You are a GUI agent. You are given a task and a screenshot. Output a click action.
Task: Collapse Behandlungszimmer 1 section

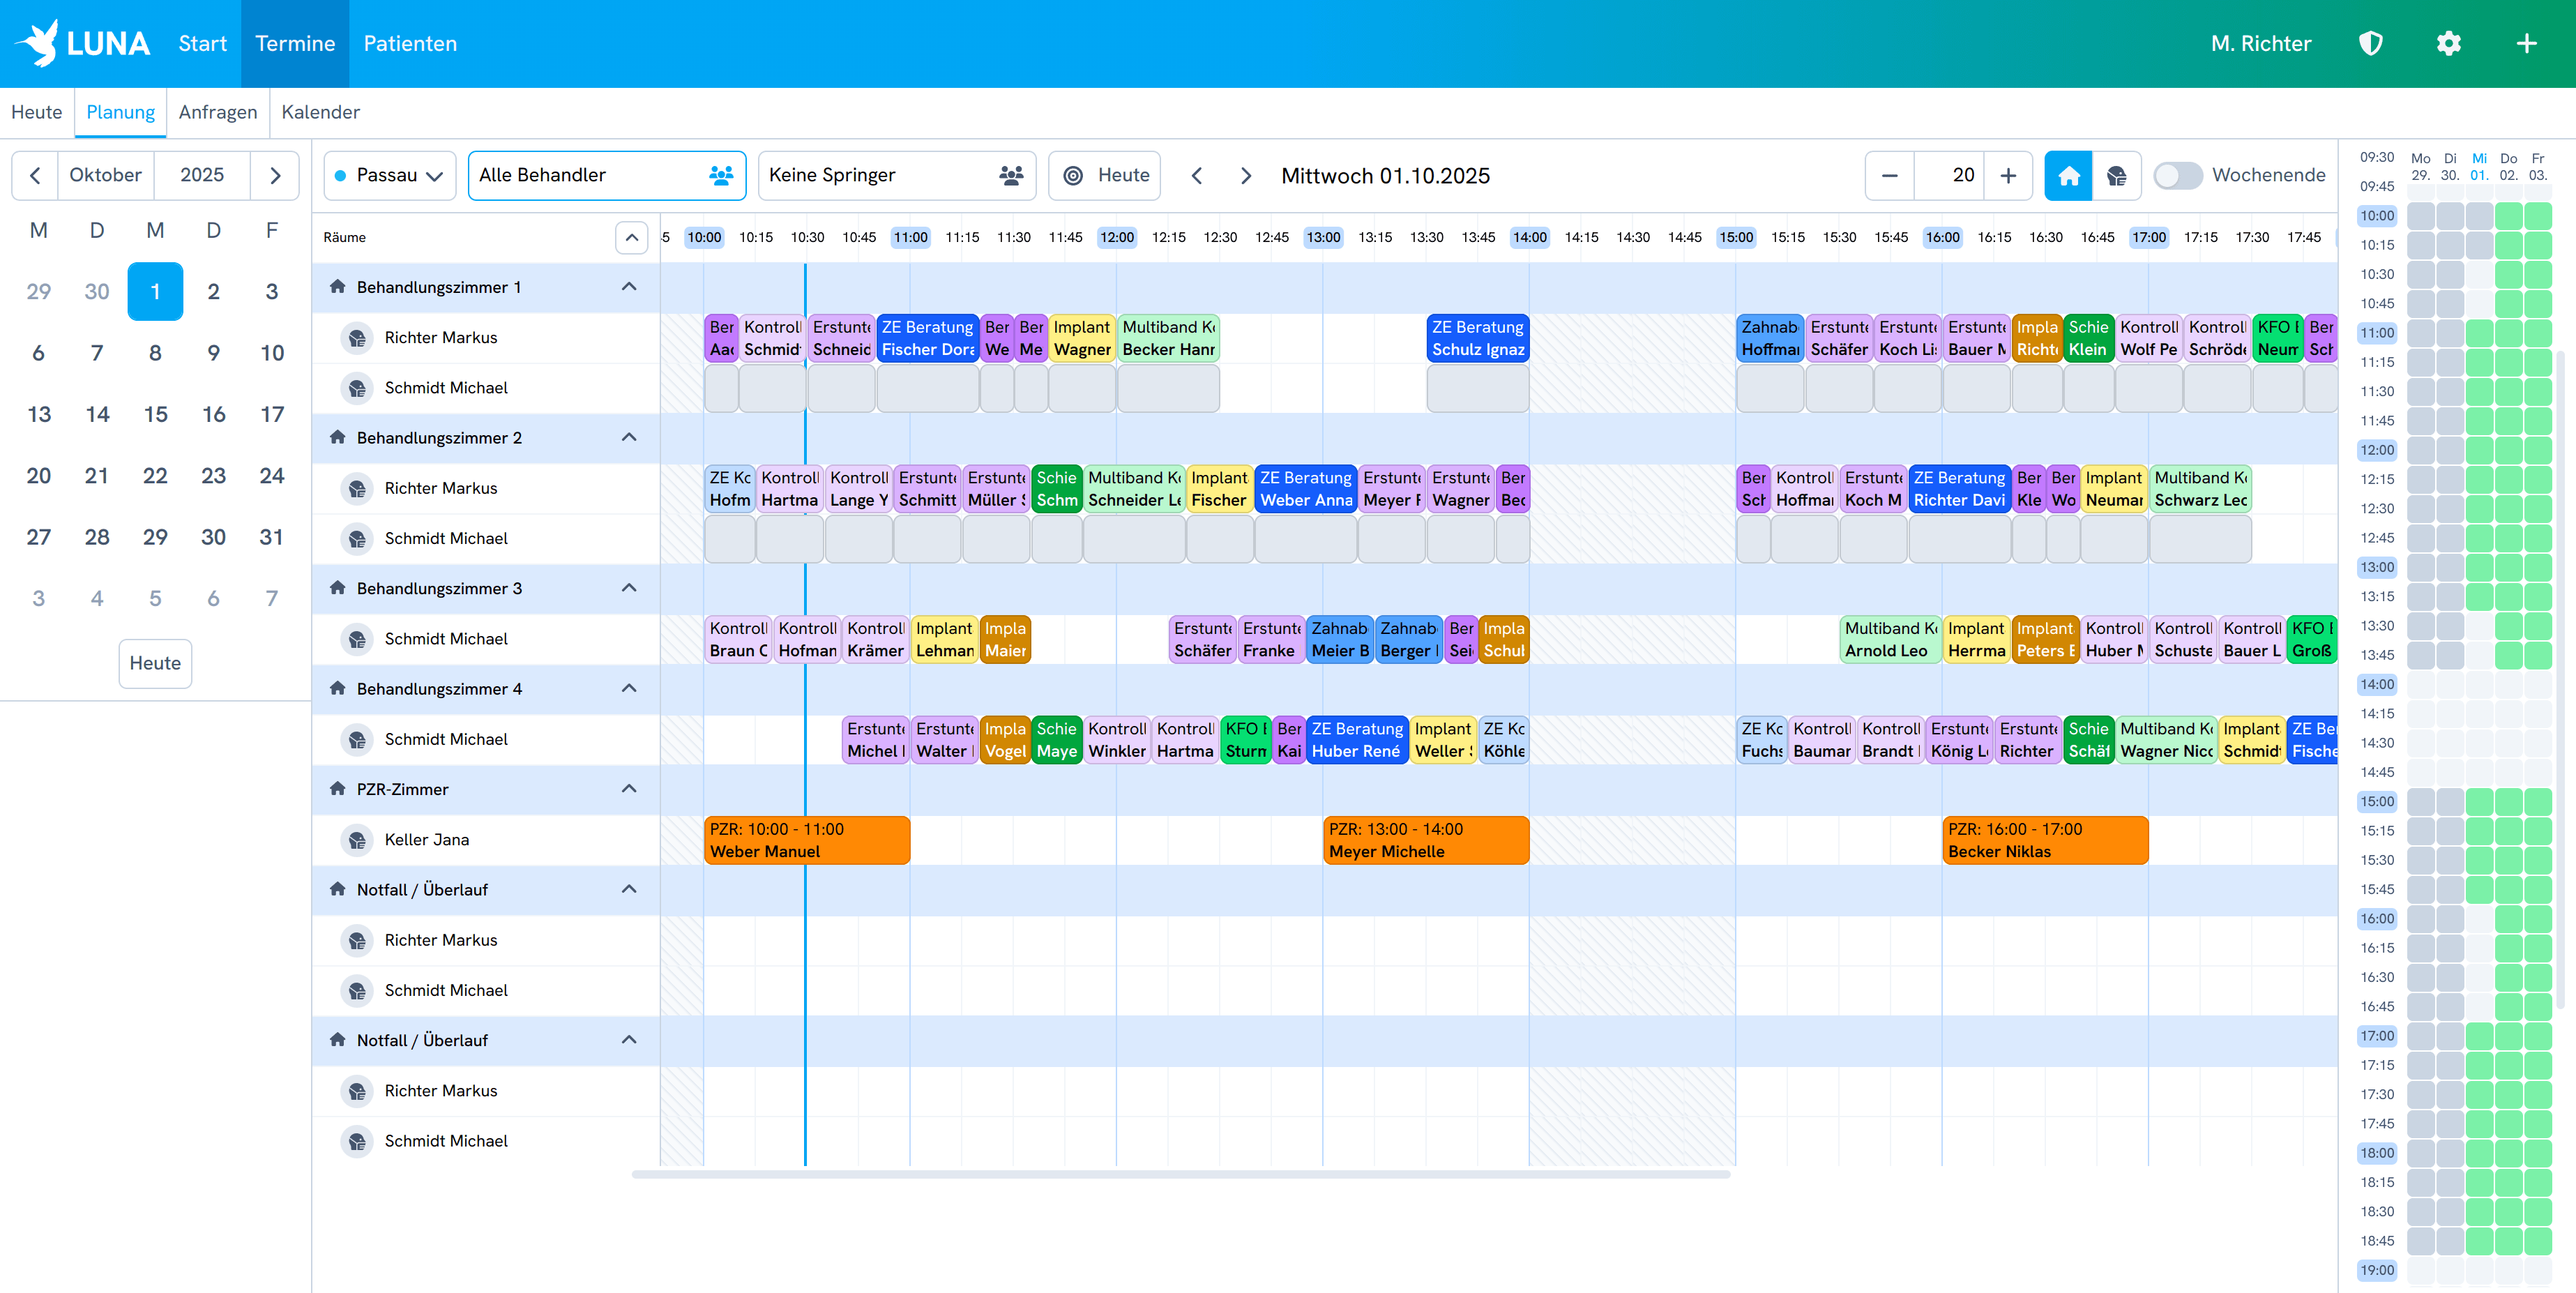click(x=629, y=287)
